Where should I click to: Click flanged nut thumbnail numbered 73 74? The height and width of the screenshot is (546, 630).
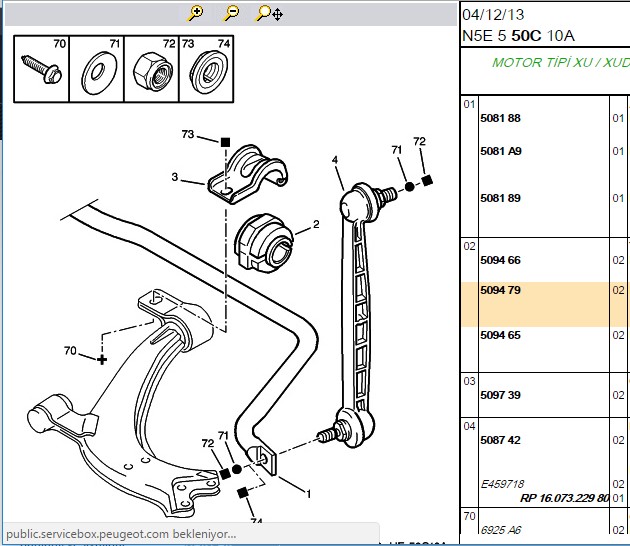(x=206, y=69)
